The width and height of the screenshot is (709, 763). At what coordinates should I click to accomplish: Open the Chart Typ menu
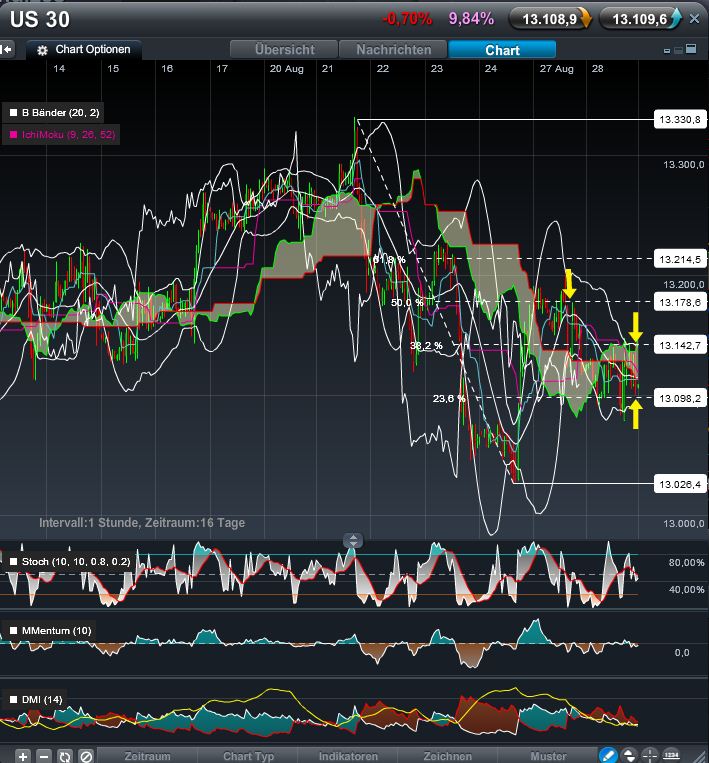[x=248, y=756]
